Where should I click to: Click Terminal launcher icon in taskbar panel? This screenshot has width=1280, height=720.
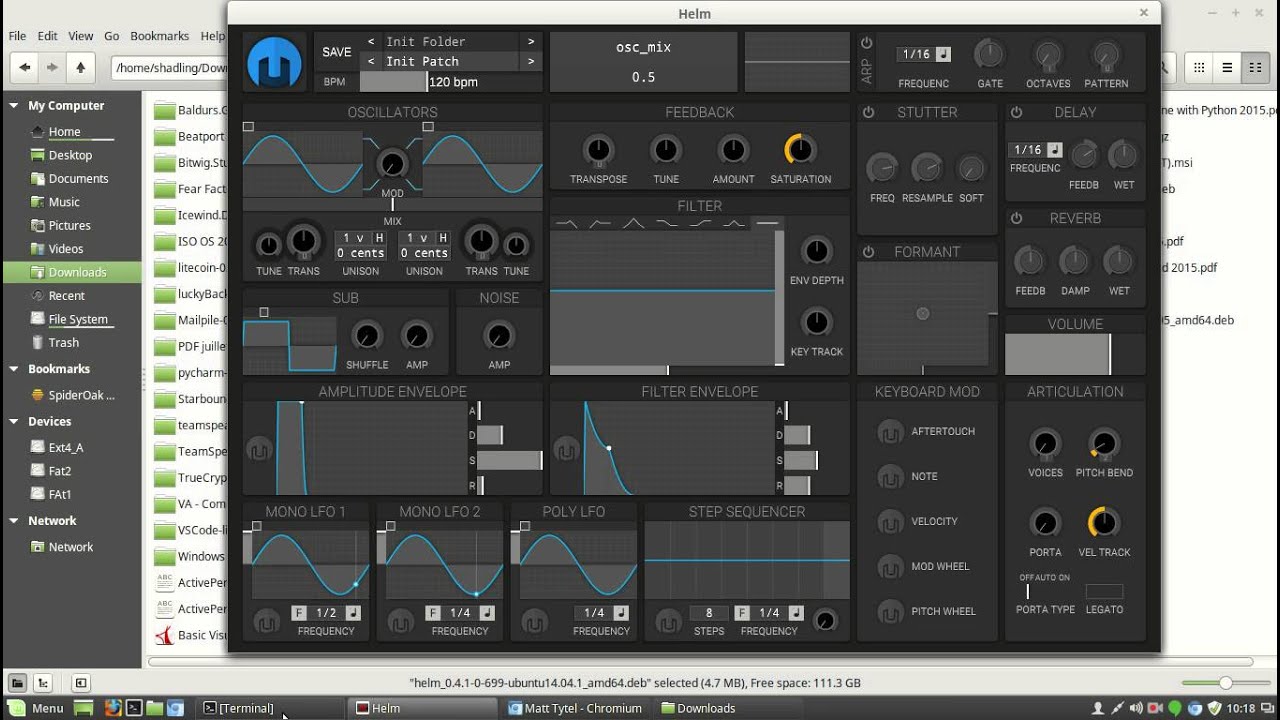(x=133, y=708)
